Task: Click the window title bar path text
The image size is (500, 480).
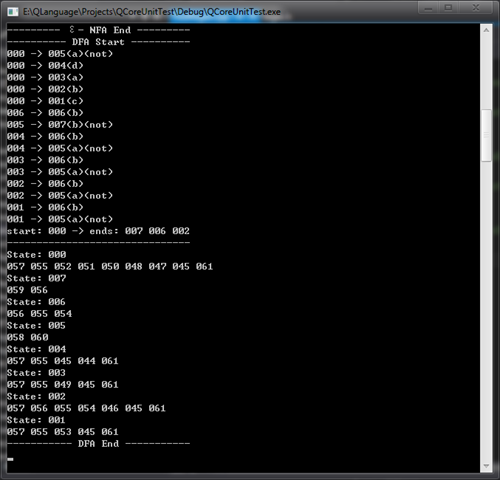Action: (x=152, y=12)
